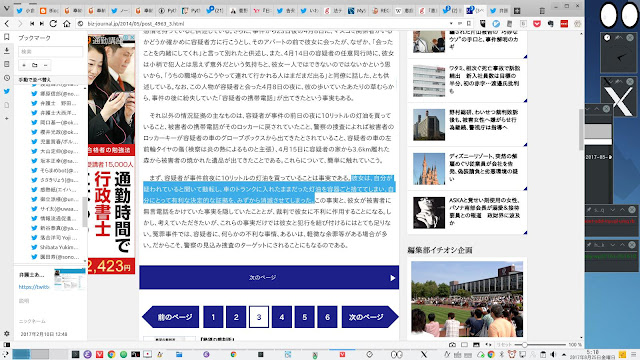
Task: Go to the home page
Action: pos(67,24)
